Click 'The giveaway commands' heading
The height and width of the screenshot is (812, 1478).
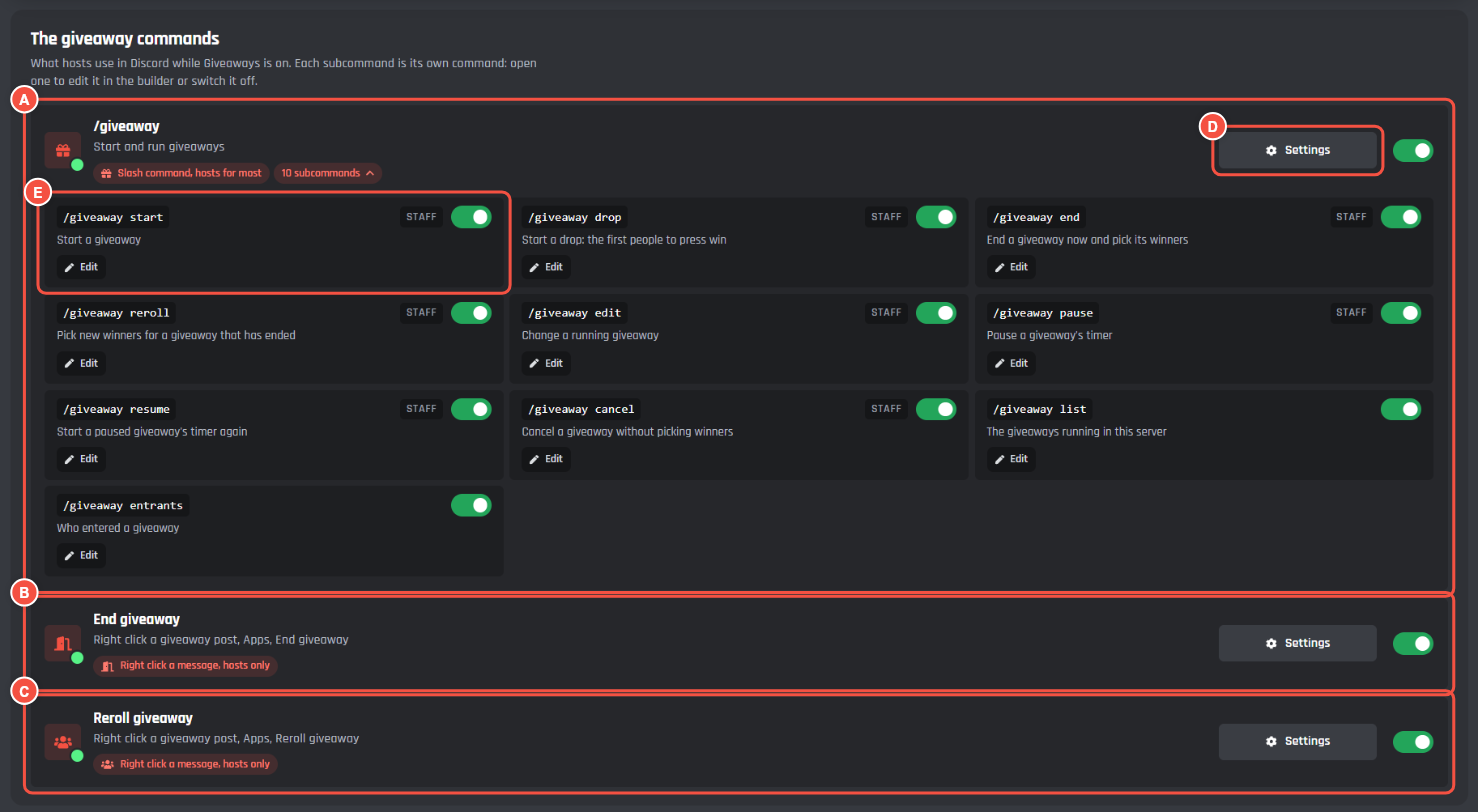(125, 39)
